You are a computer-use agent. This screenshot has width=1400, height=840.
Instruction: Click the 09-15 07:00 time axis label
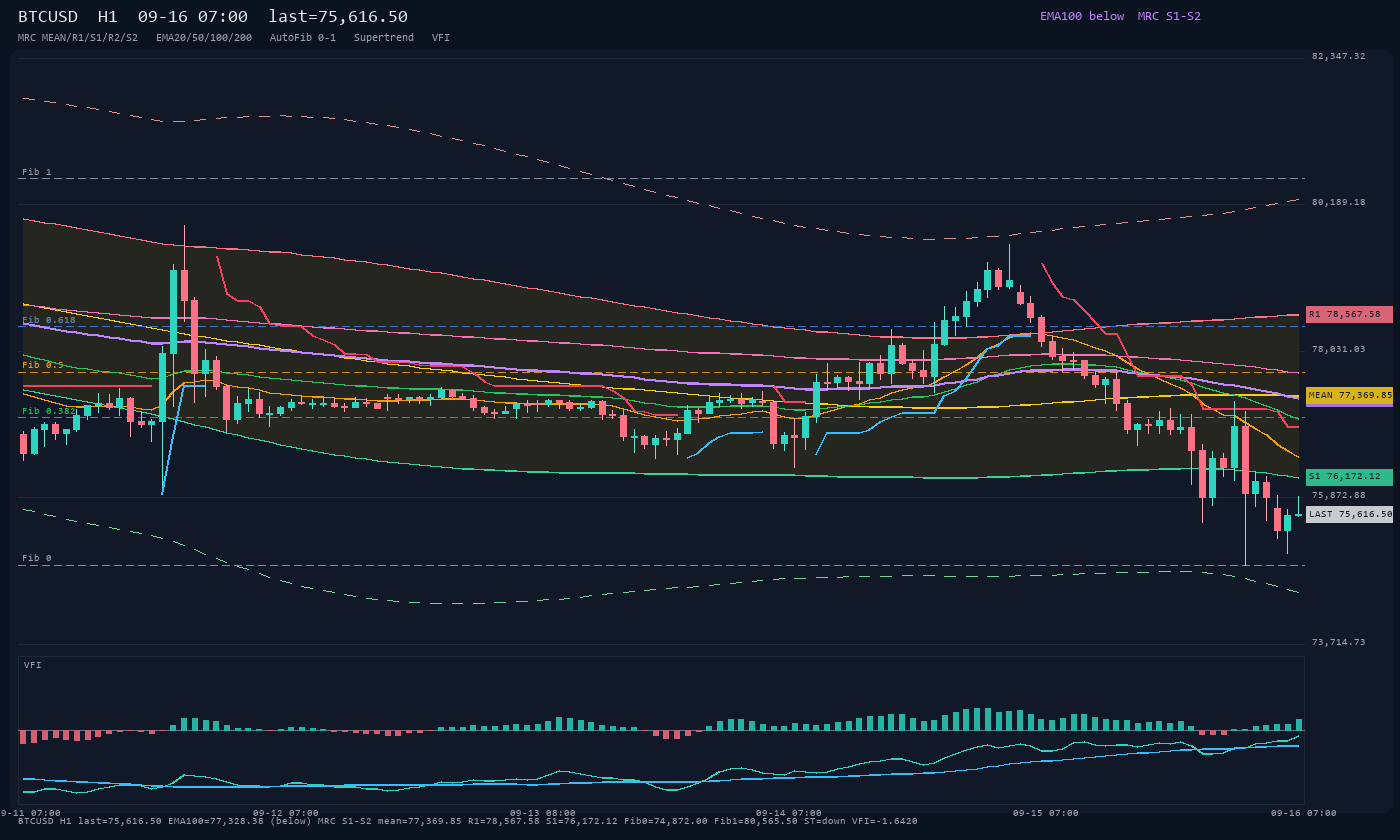[x=1046, y=813]
